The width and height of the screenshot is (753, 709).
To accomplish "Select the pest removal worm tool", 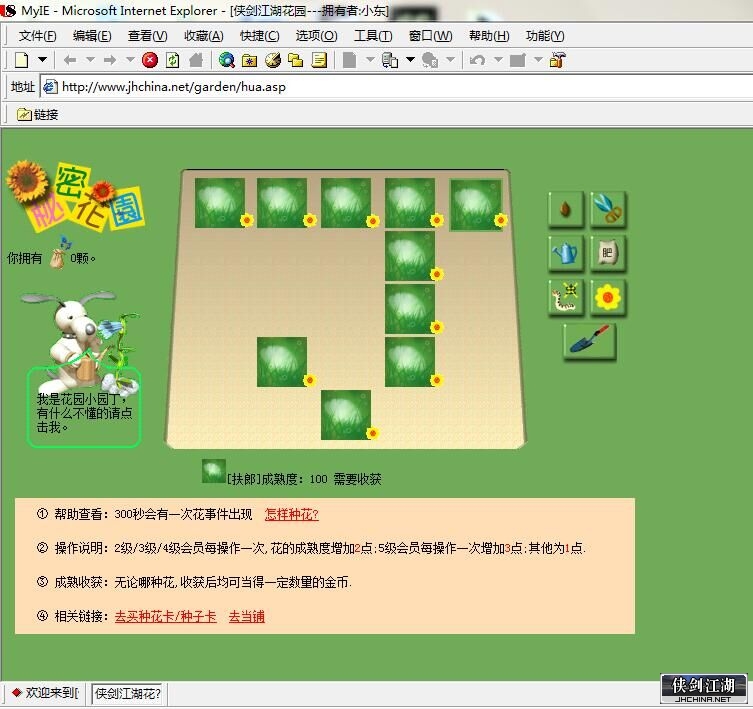I will click(x=566, y=297).
